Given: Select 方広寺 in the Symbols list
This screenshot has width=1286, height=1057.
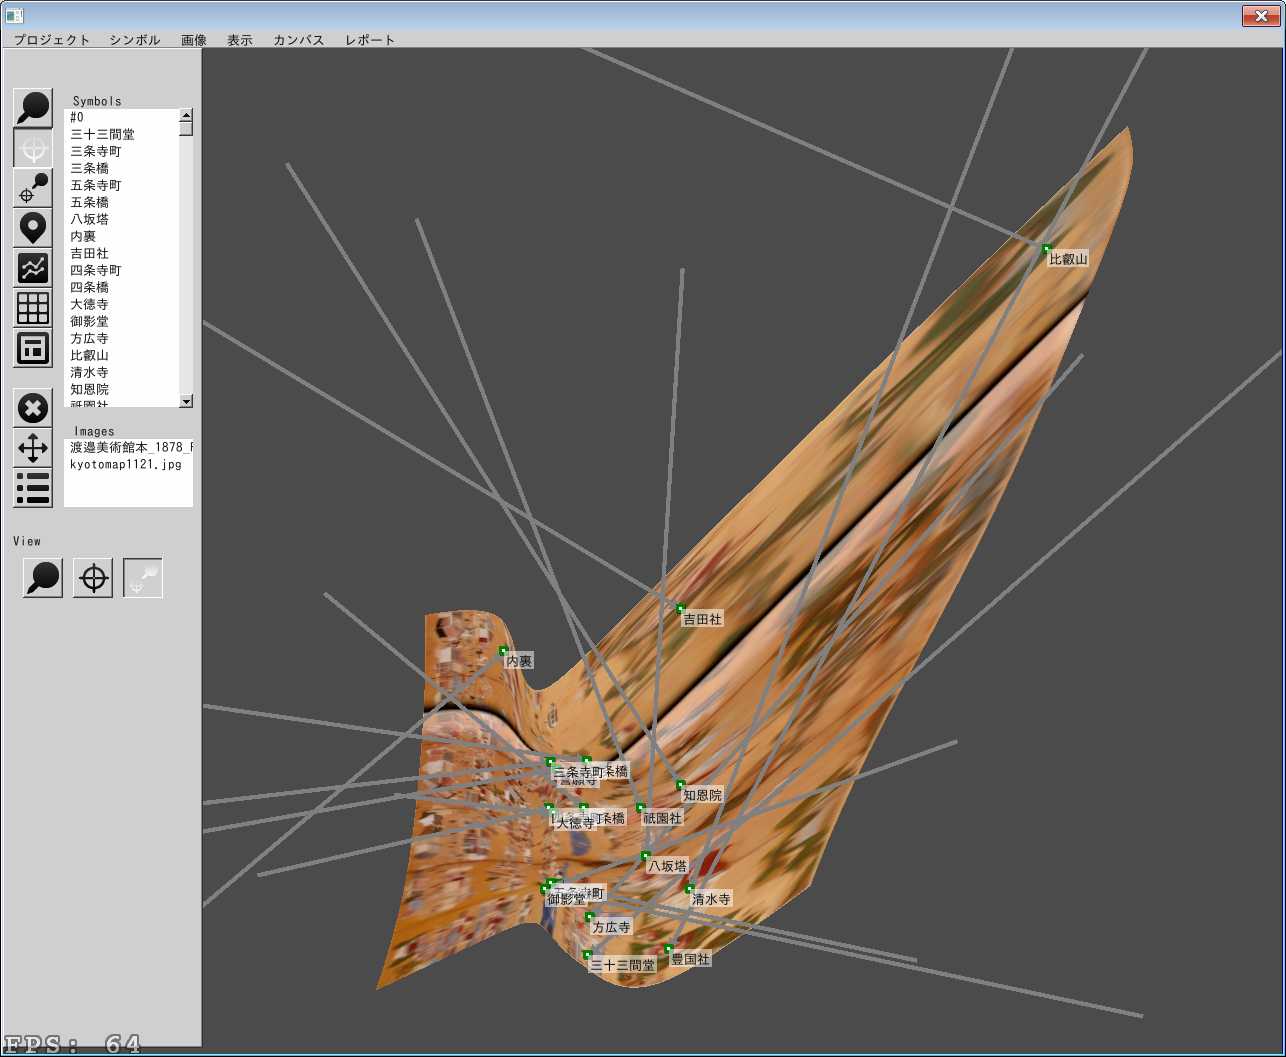Looking at the screenshot, I should click(121, 338).
